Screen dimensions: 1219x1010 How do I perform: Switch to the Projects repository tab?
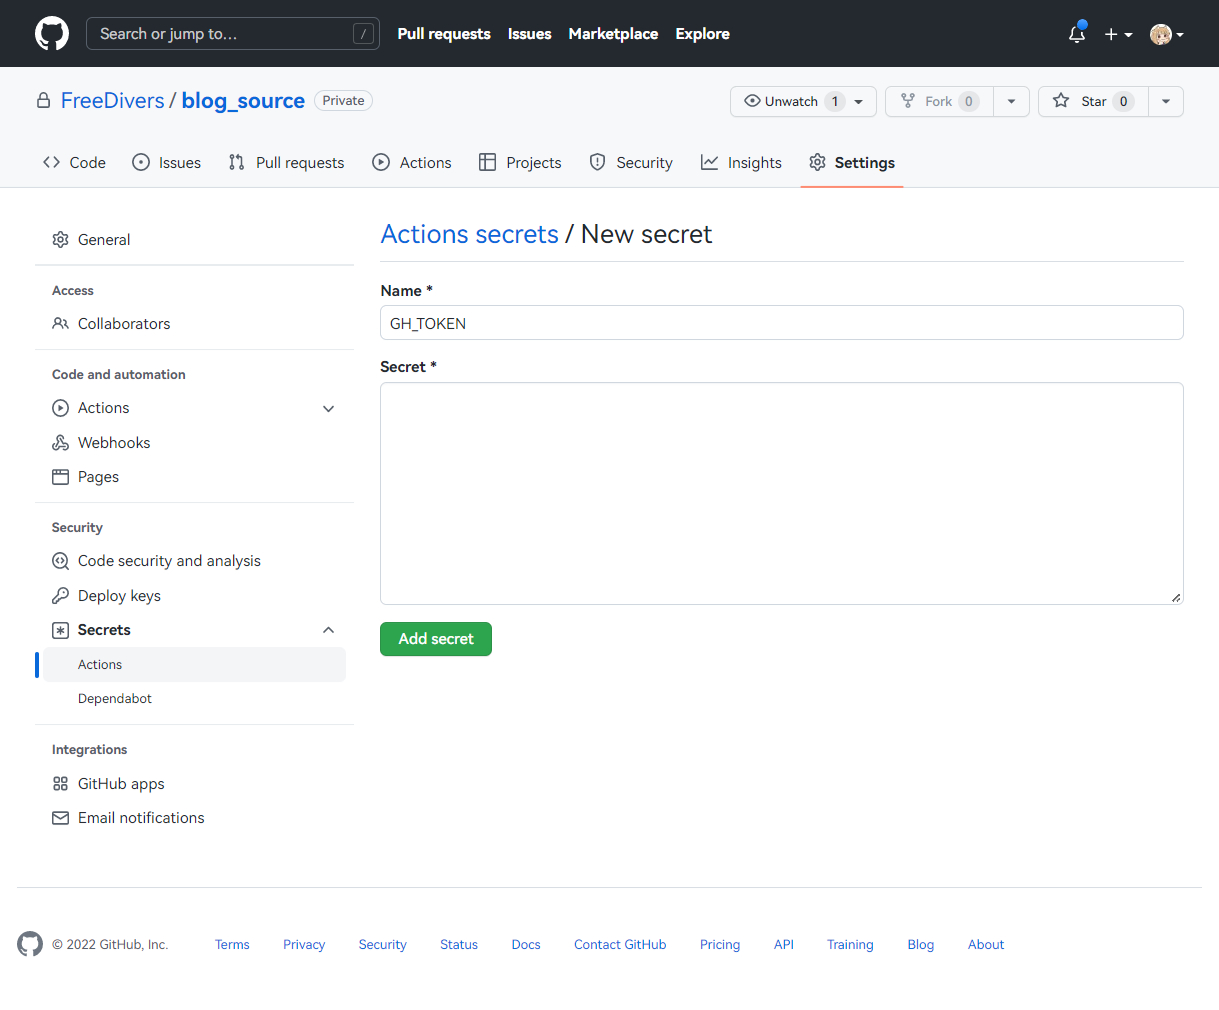click(520, 162)
